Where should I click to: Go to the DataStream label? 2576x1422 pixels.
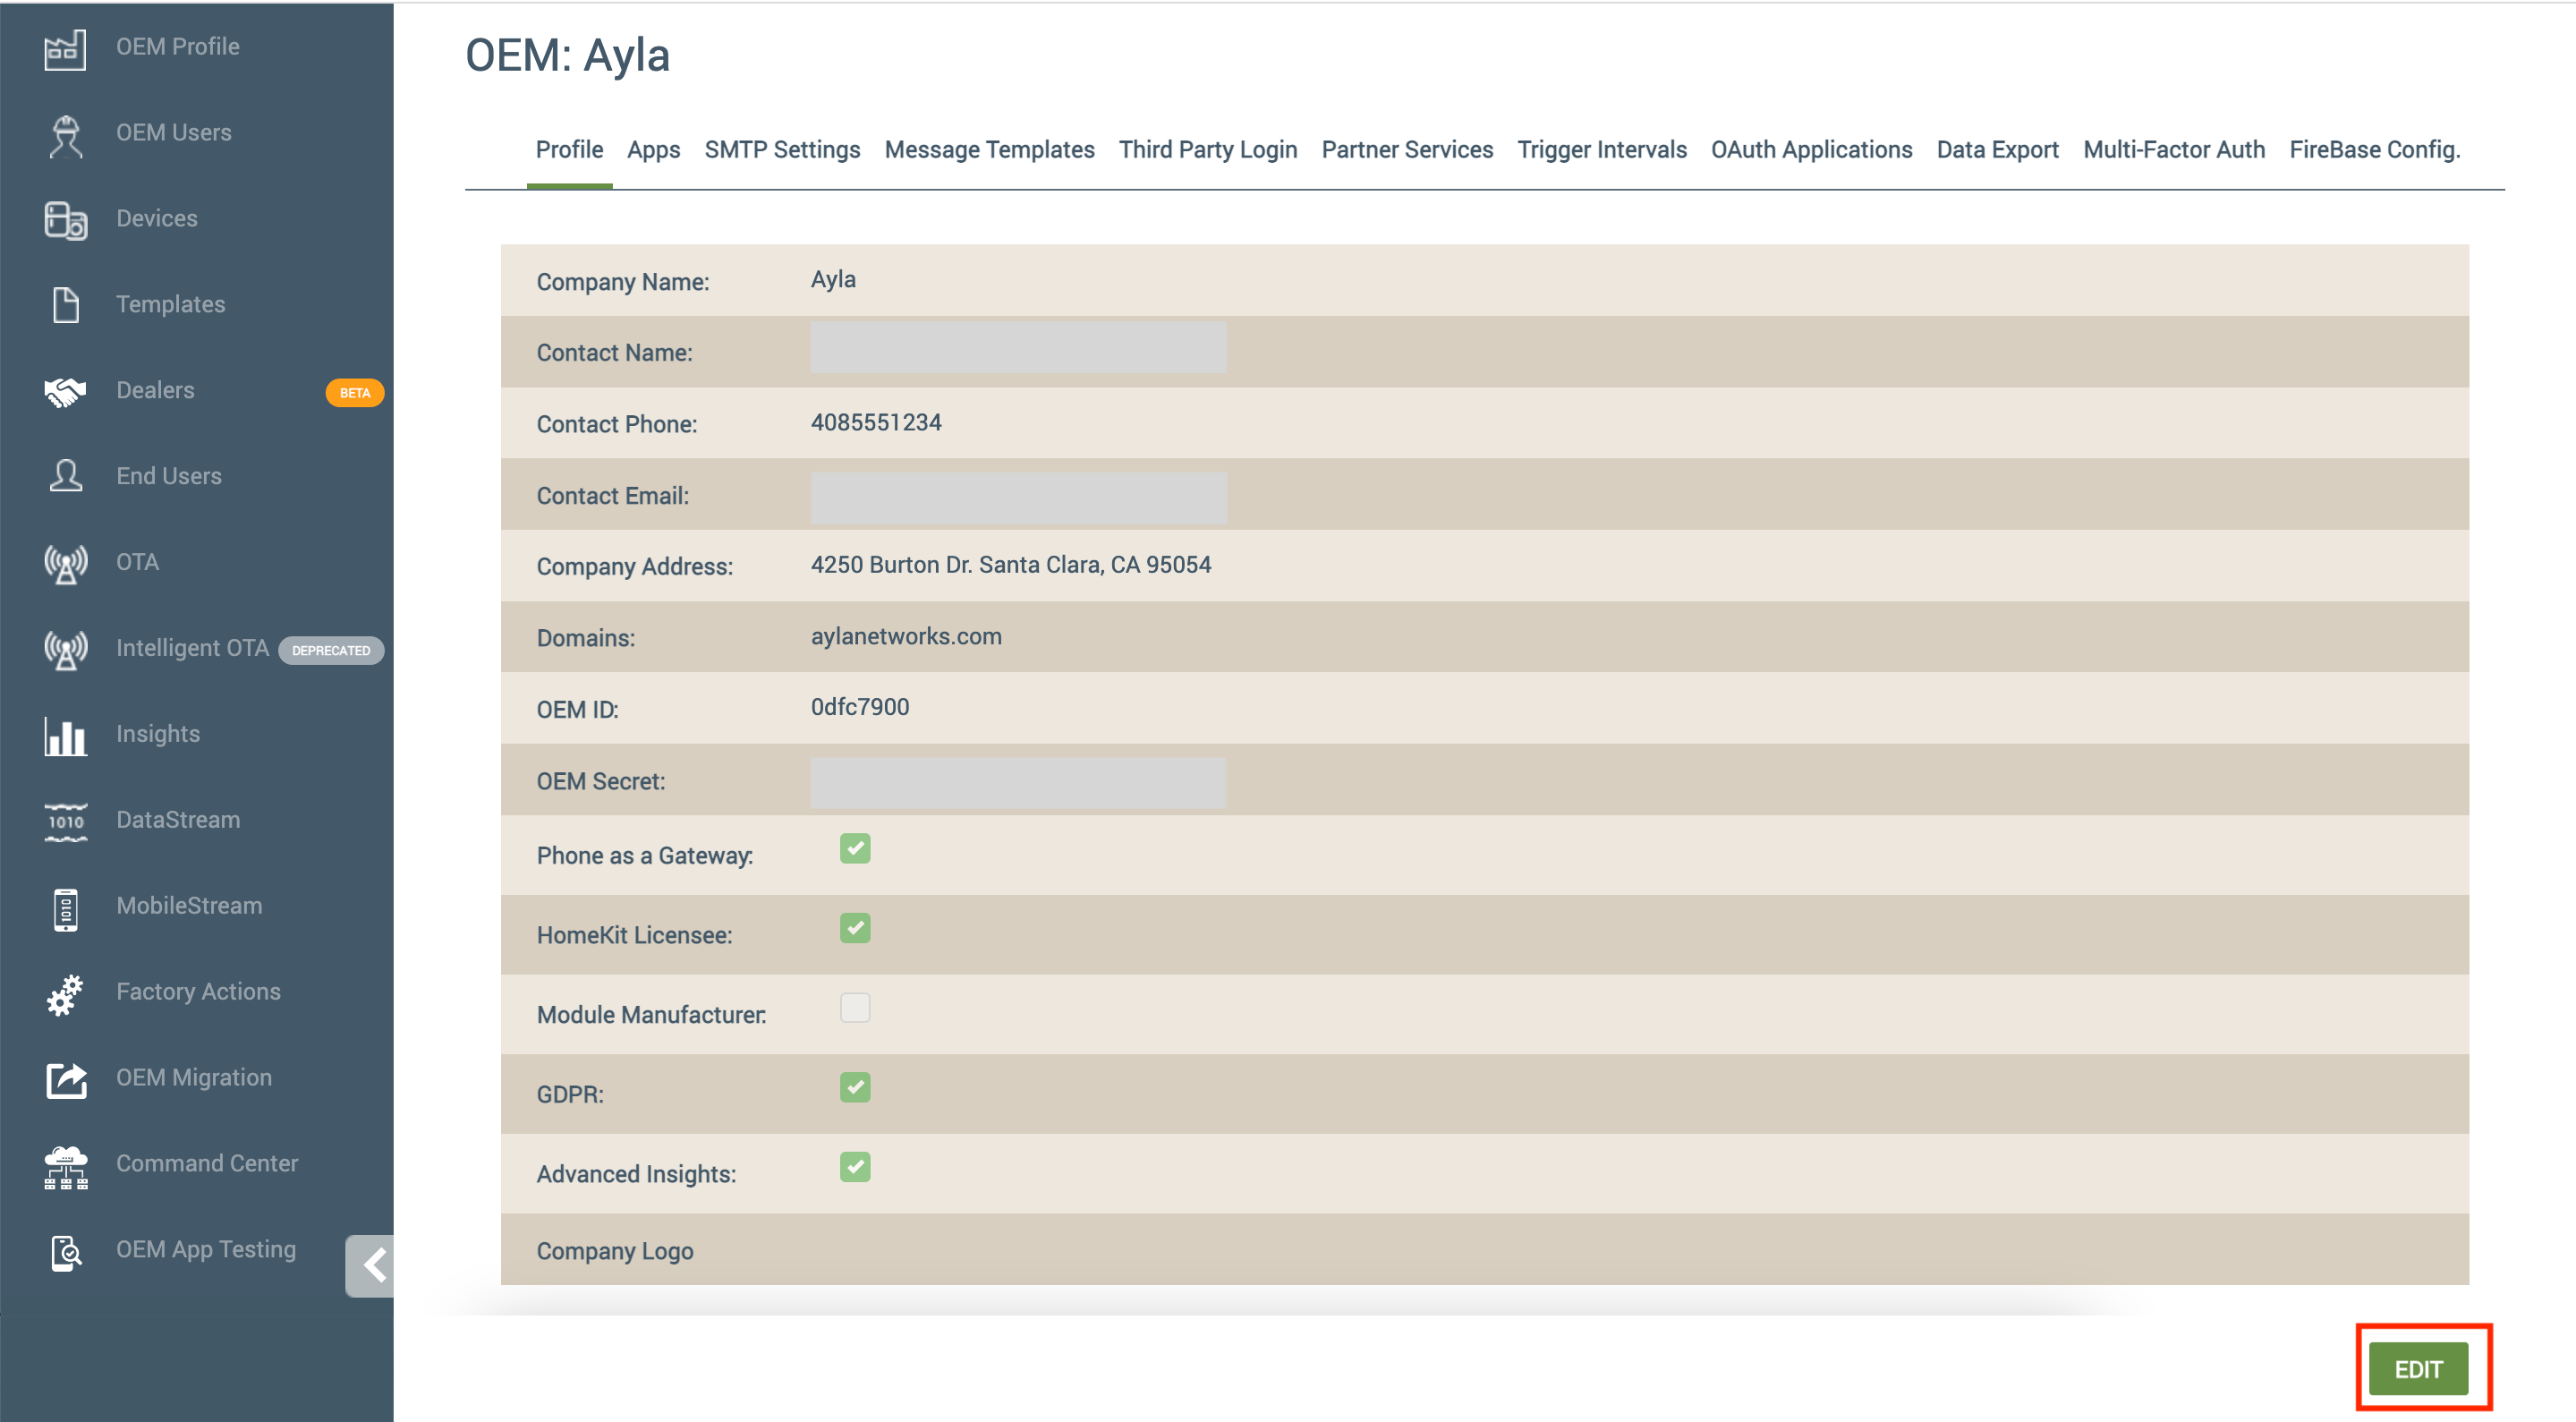(x=178, y=820)
